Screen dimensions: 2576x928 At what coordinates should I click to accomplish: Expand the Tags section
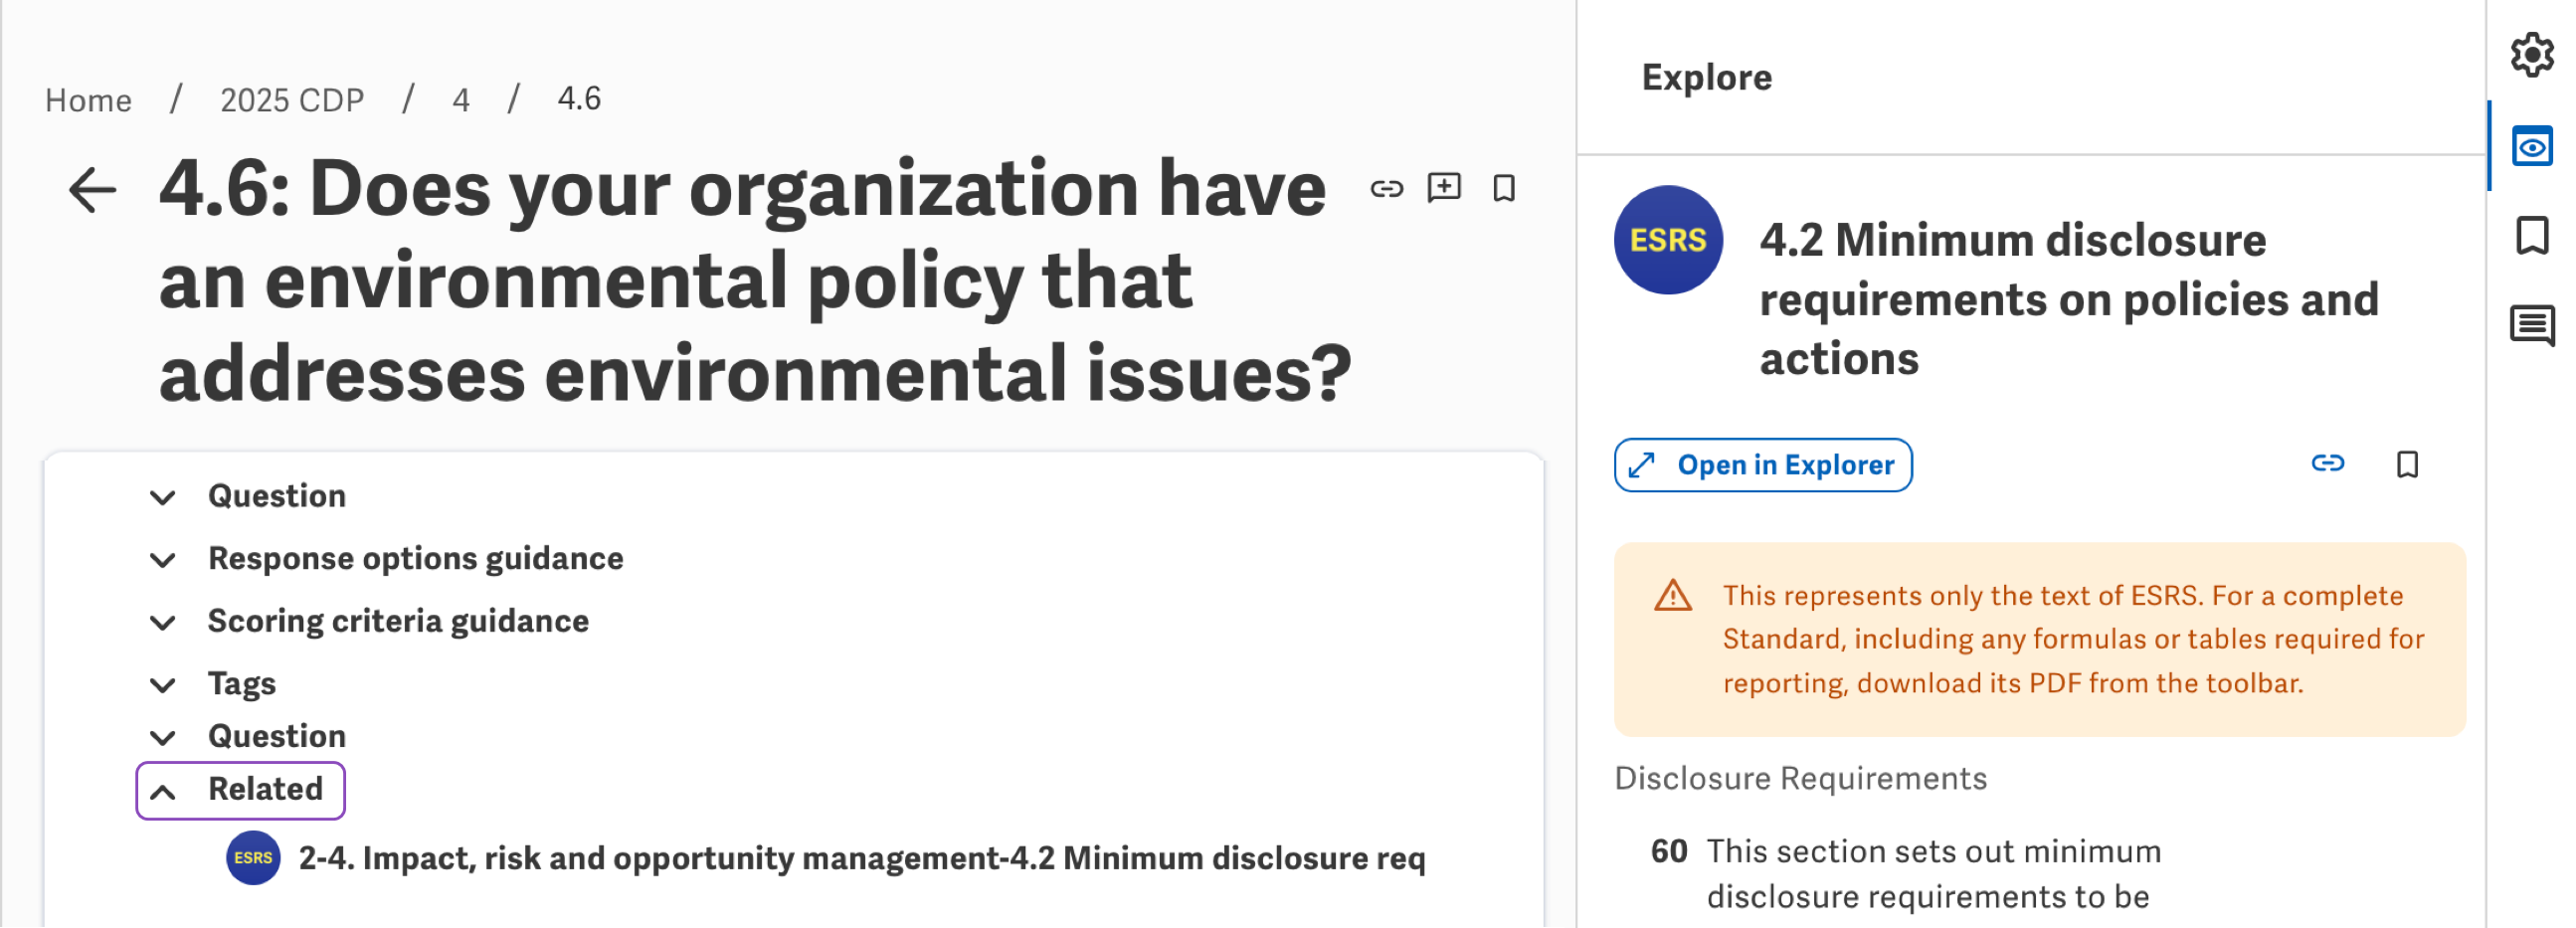(212, 684)
